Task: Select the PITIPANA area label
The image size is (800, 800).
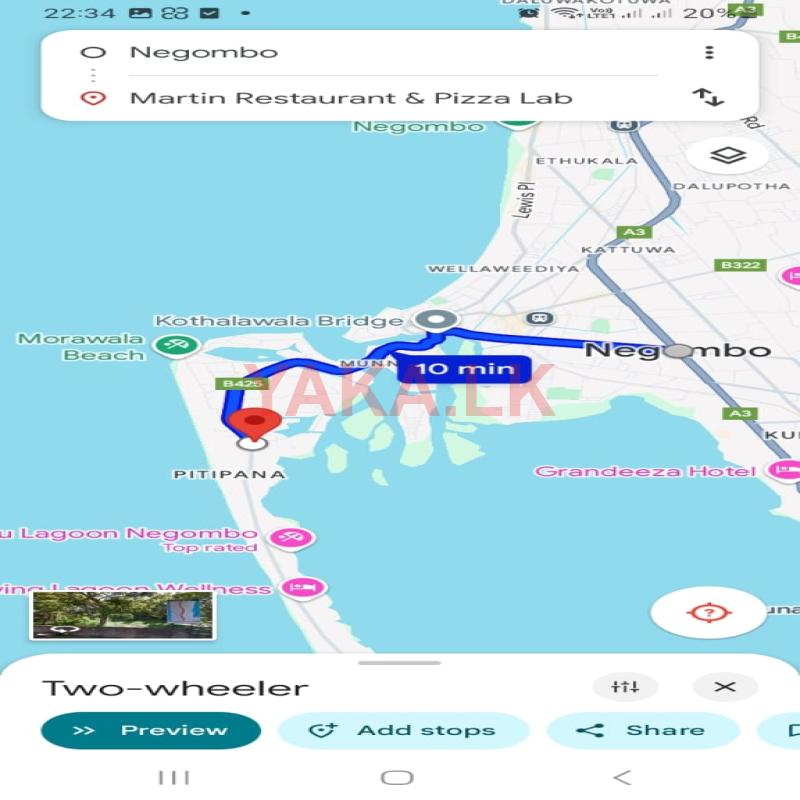Action: [x=229, y=474]
